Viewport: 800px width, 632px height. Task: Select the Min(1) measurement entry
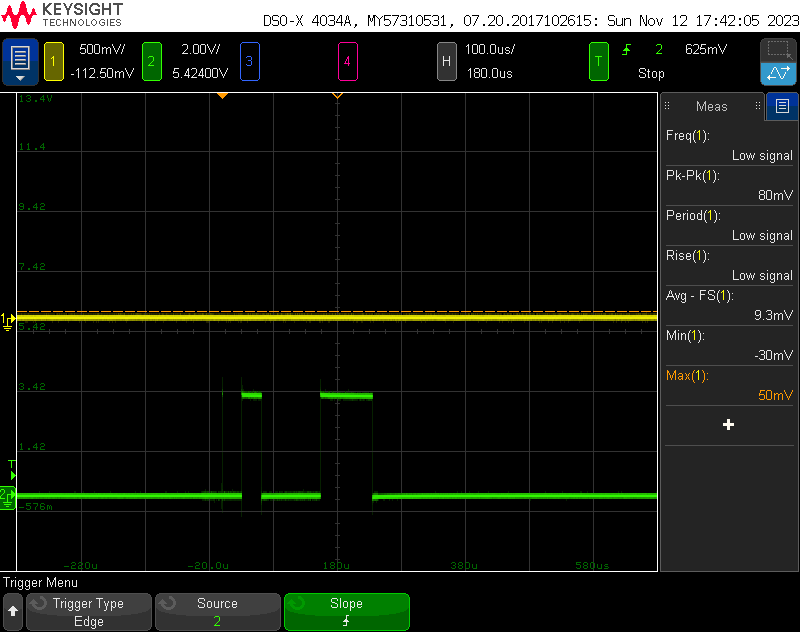point(729,345)
